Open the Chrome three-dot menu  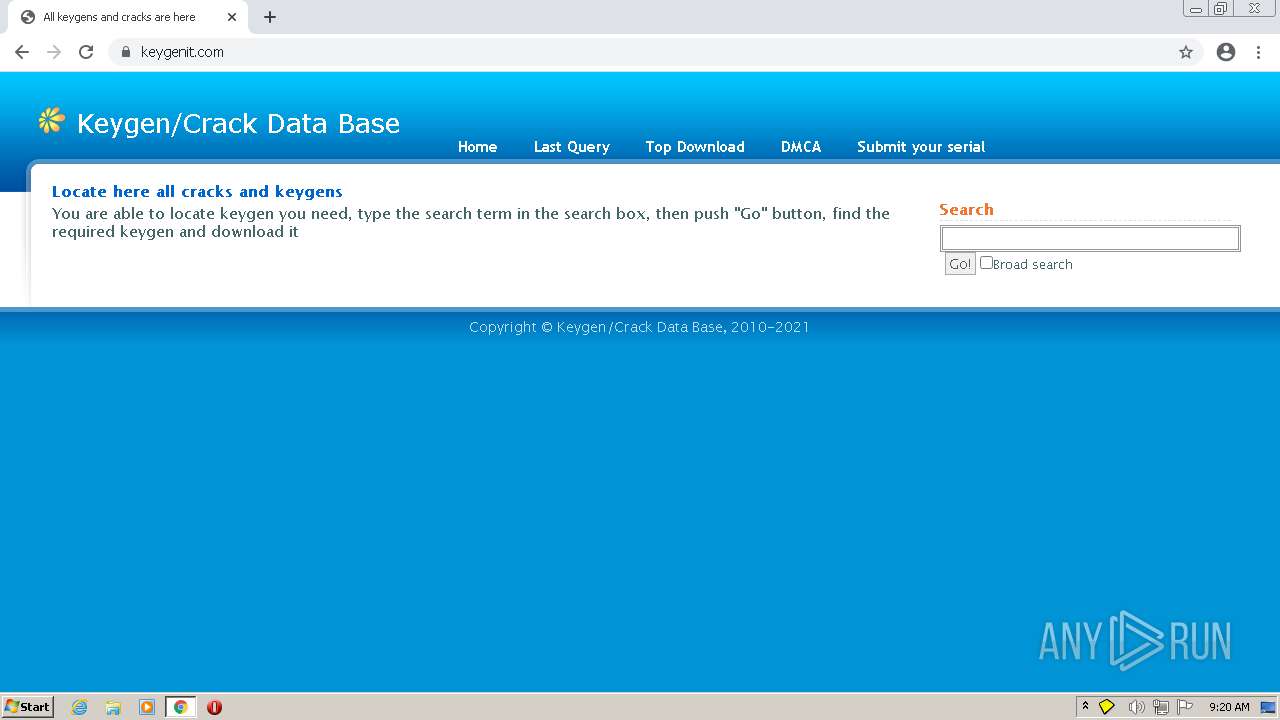click(1259, 52)
